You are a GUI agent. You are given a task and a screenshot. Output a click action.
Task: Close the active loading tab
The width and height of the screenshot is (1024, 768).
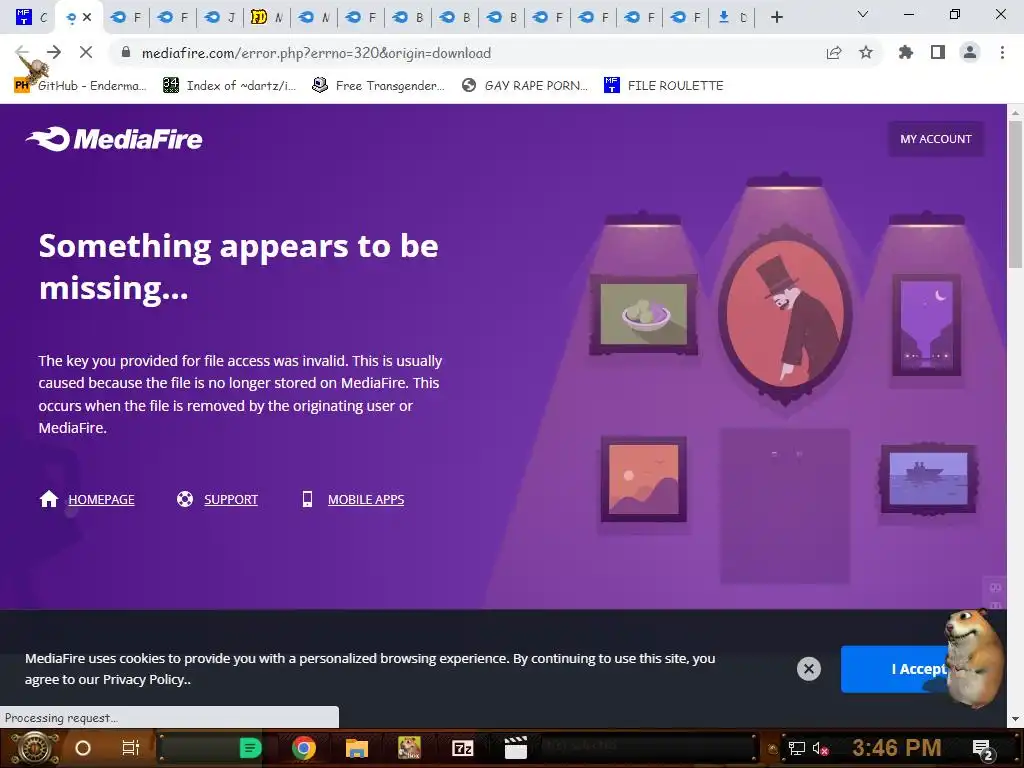click(88, 17)
